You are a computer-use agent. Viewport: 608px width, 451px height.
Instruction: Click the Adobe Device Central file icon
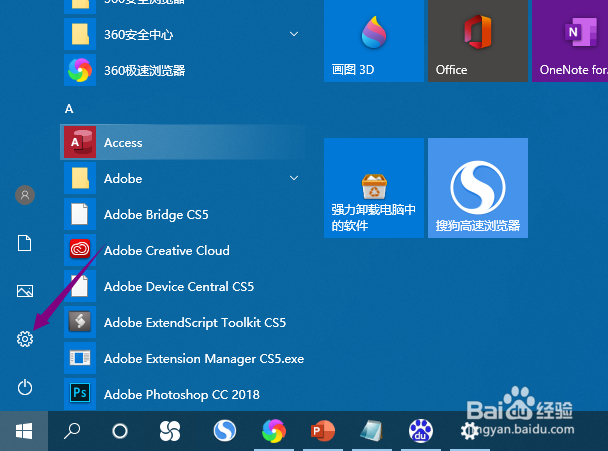tap(80, 286)
